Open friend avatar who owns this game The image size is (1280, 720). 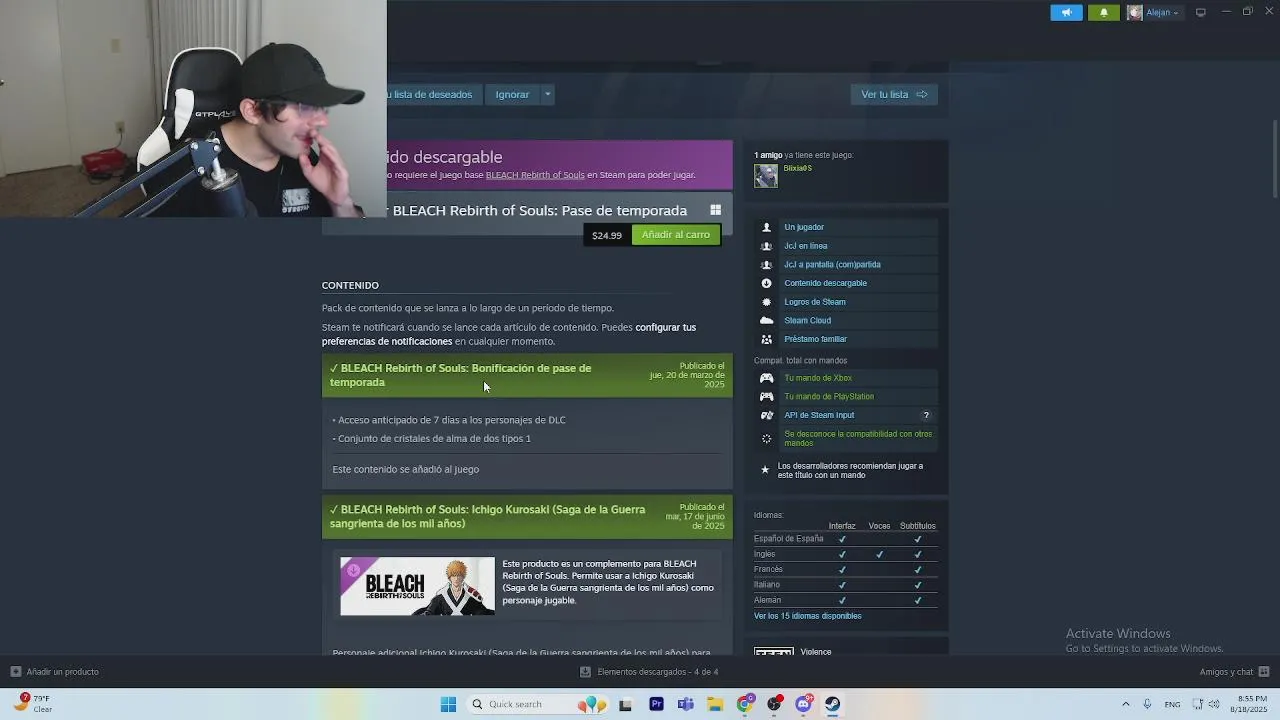[766, 175]
